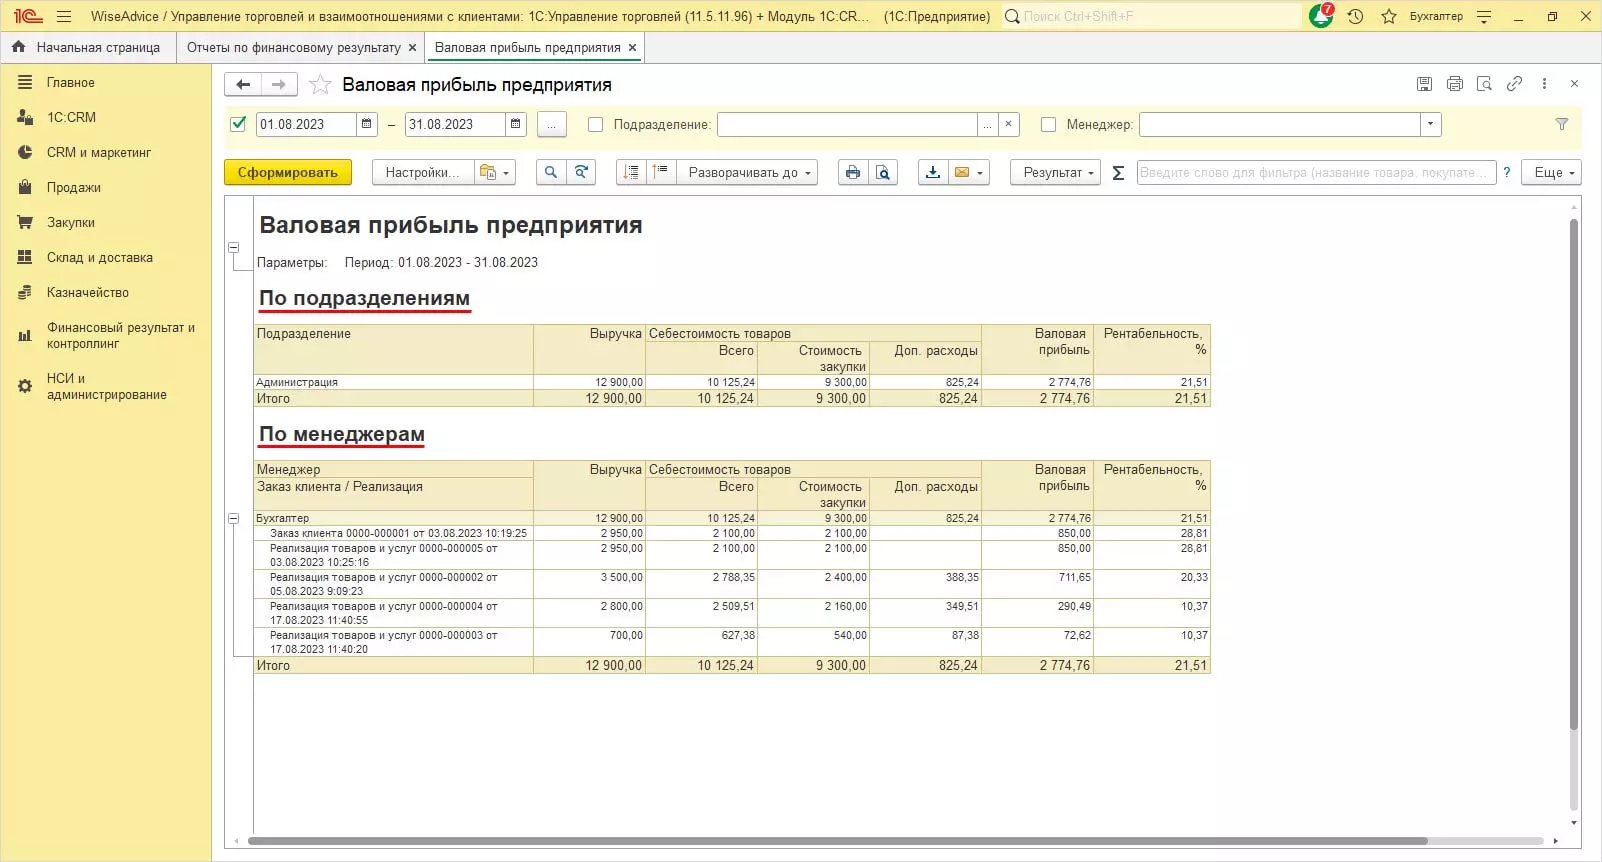Open the Разворачивать до dropdown
This screenshot has width=1602, height=862.
(748, 173)
